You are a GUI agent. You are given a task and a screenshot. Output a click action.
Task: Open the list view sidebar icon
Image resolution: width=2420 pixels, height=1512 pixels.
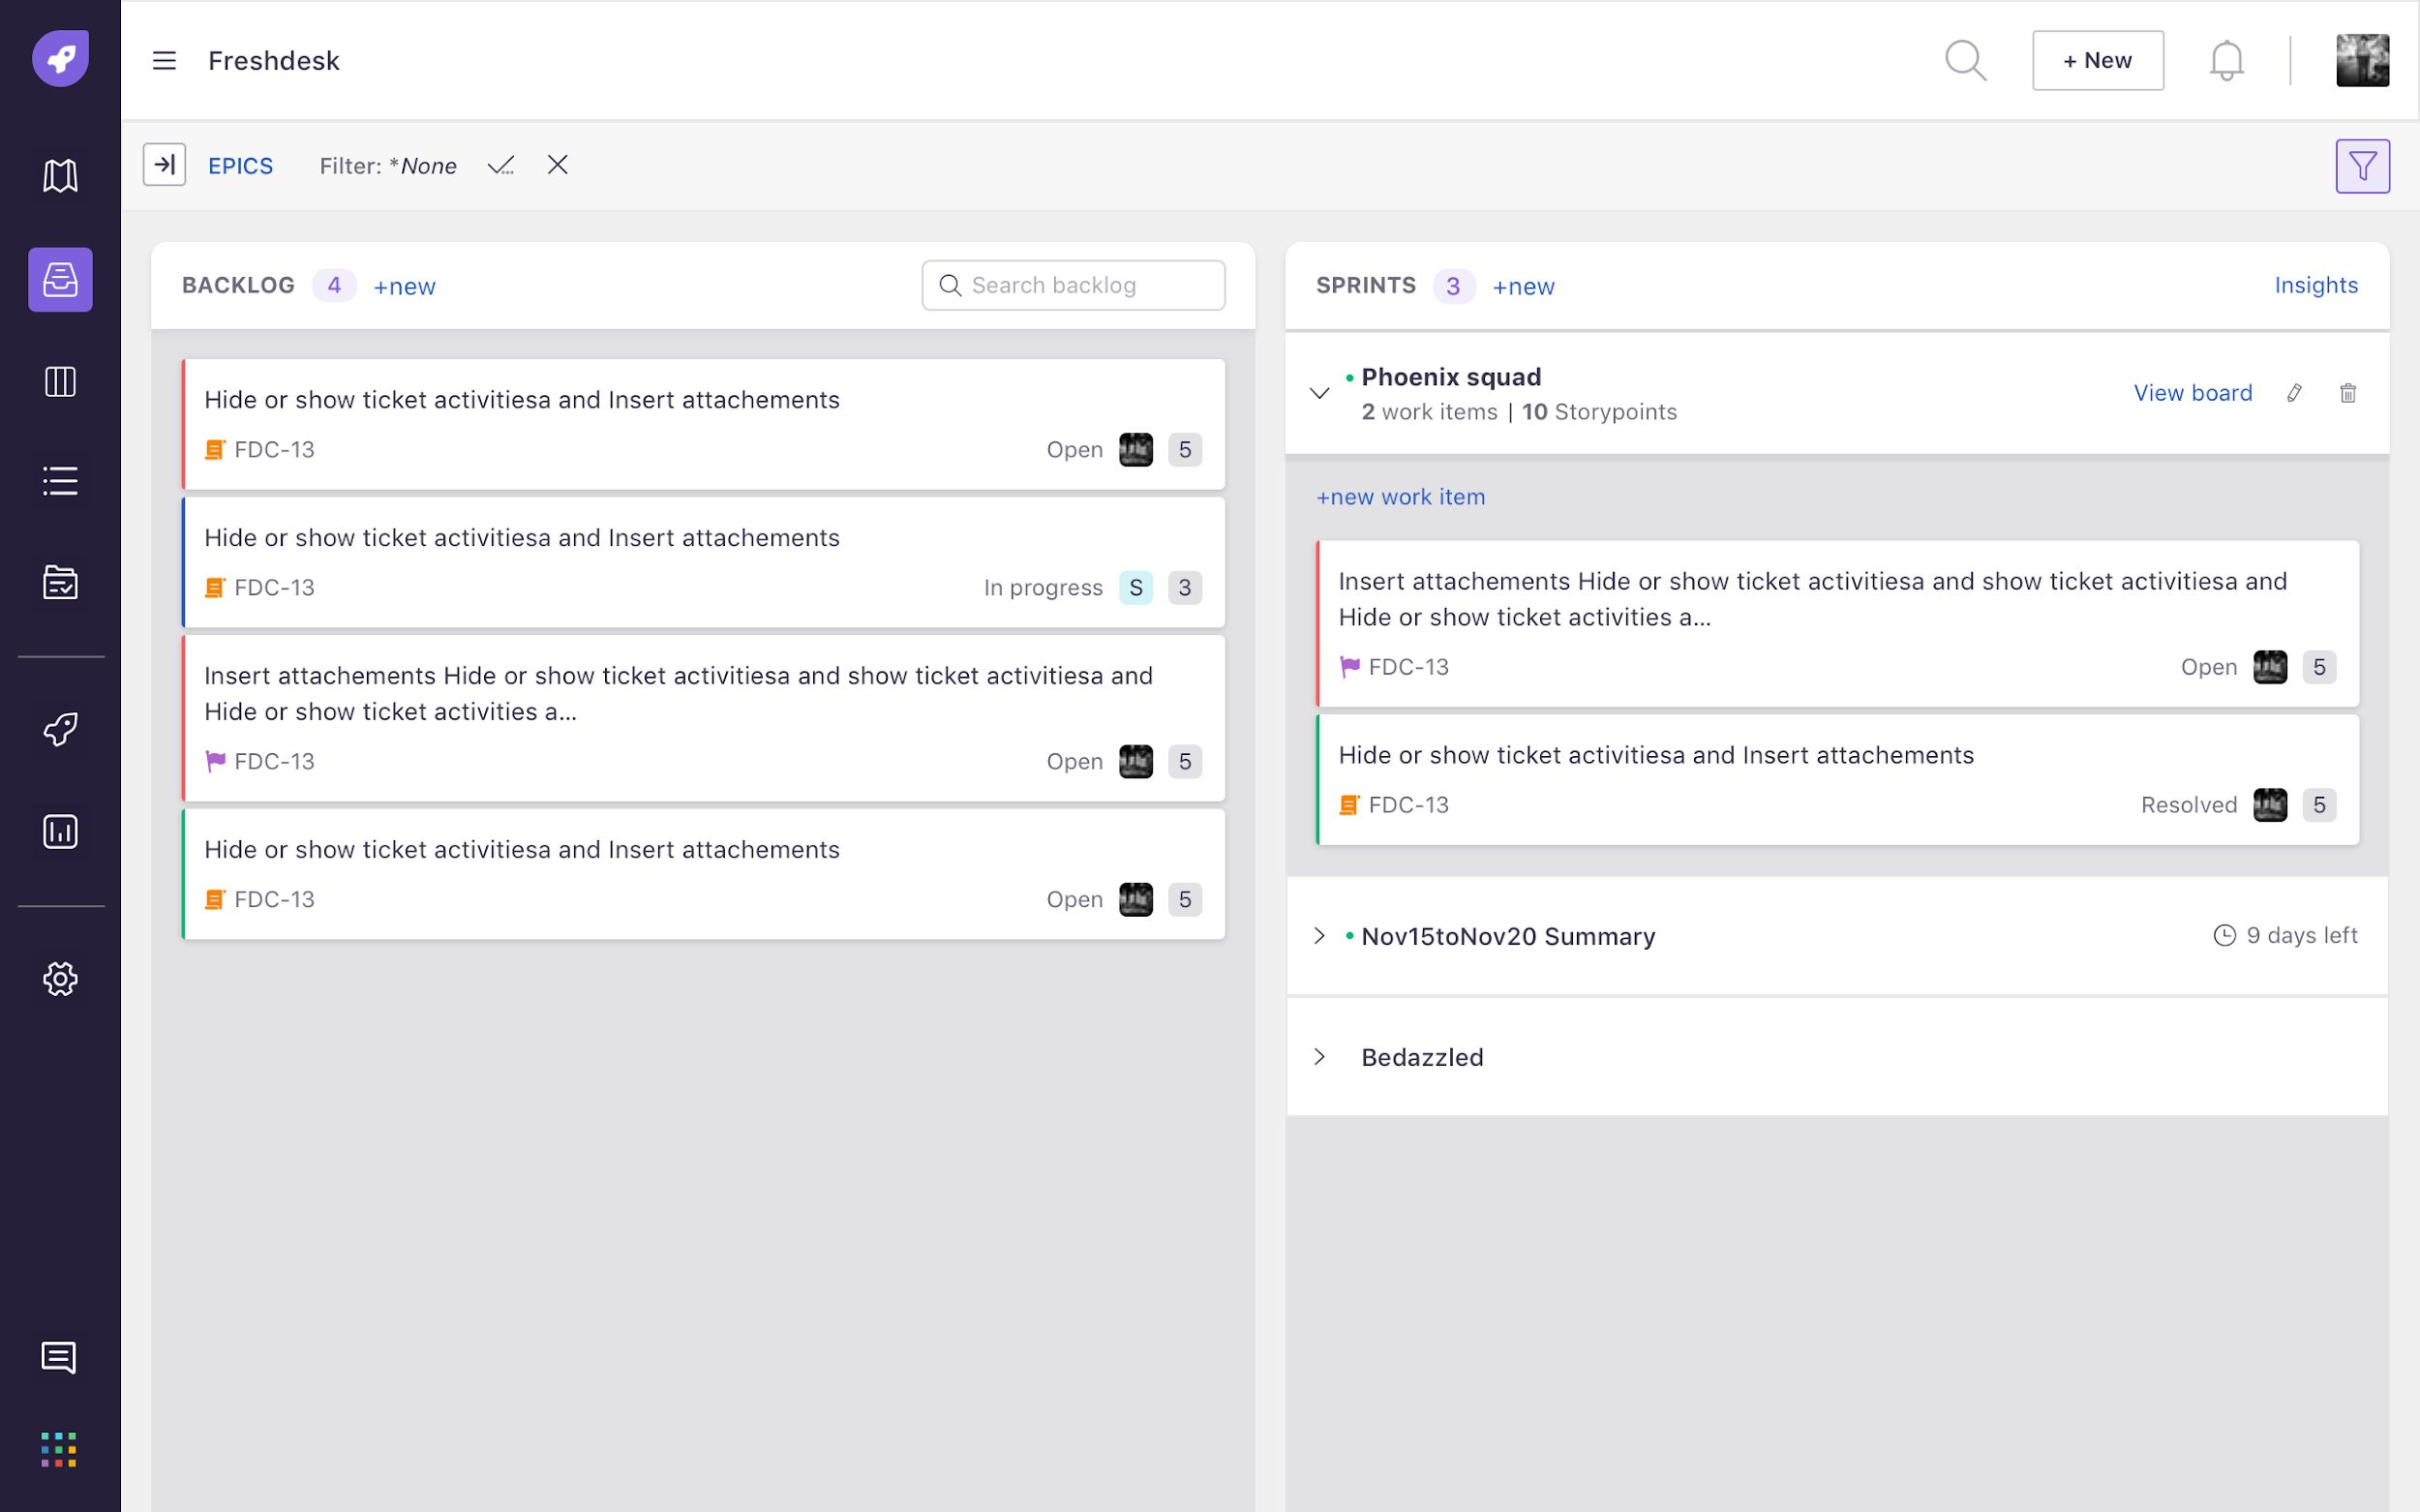60,481
